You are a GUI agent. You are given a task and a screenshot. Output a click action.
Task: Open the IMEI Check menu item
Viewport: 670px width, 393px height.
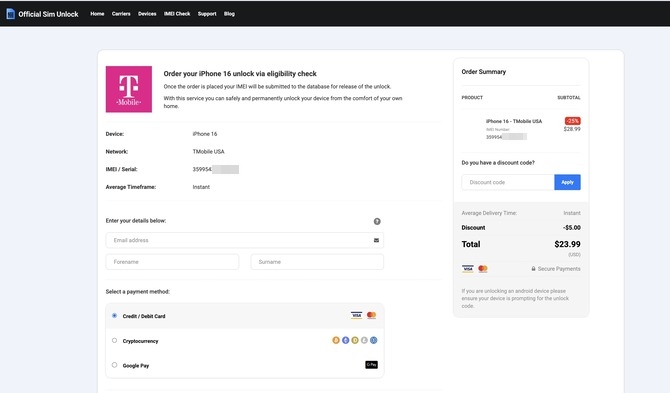pyautogui.click(x=177, y=14)
